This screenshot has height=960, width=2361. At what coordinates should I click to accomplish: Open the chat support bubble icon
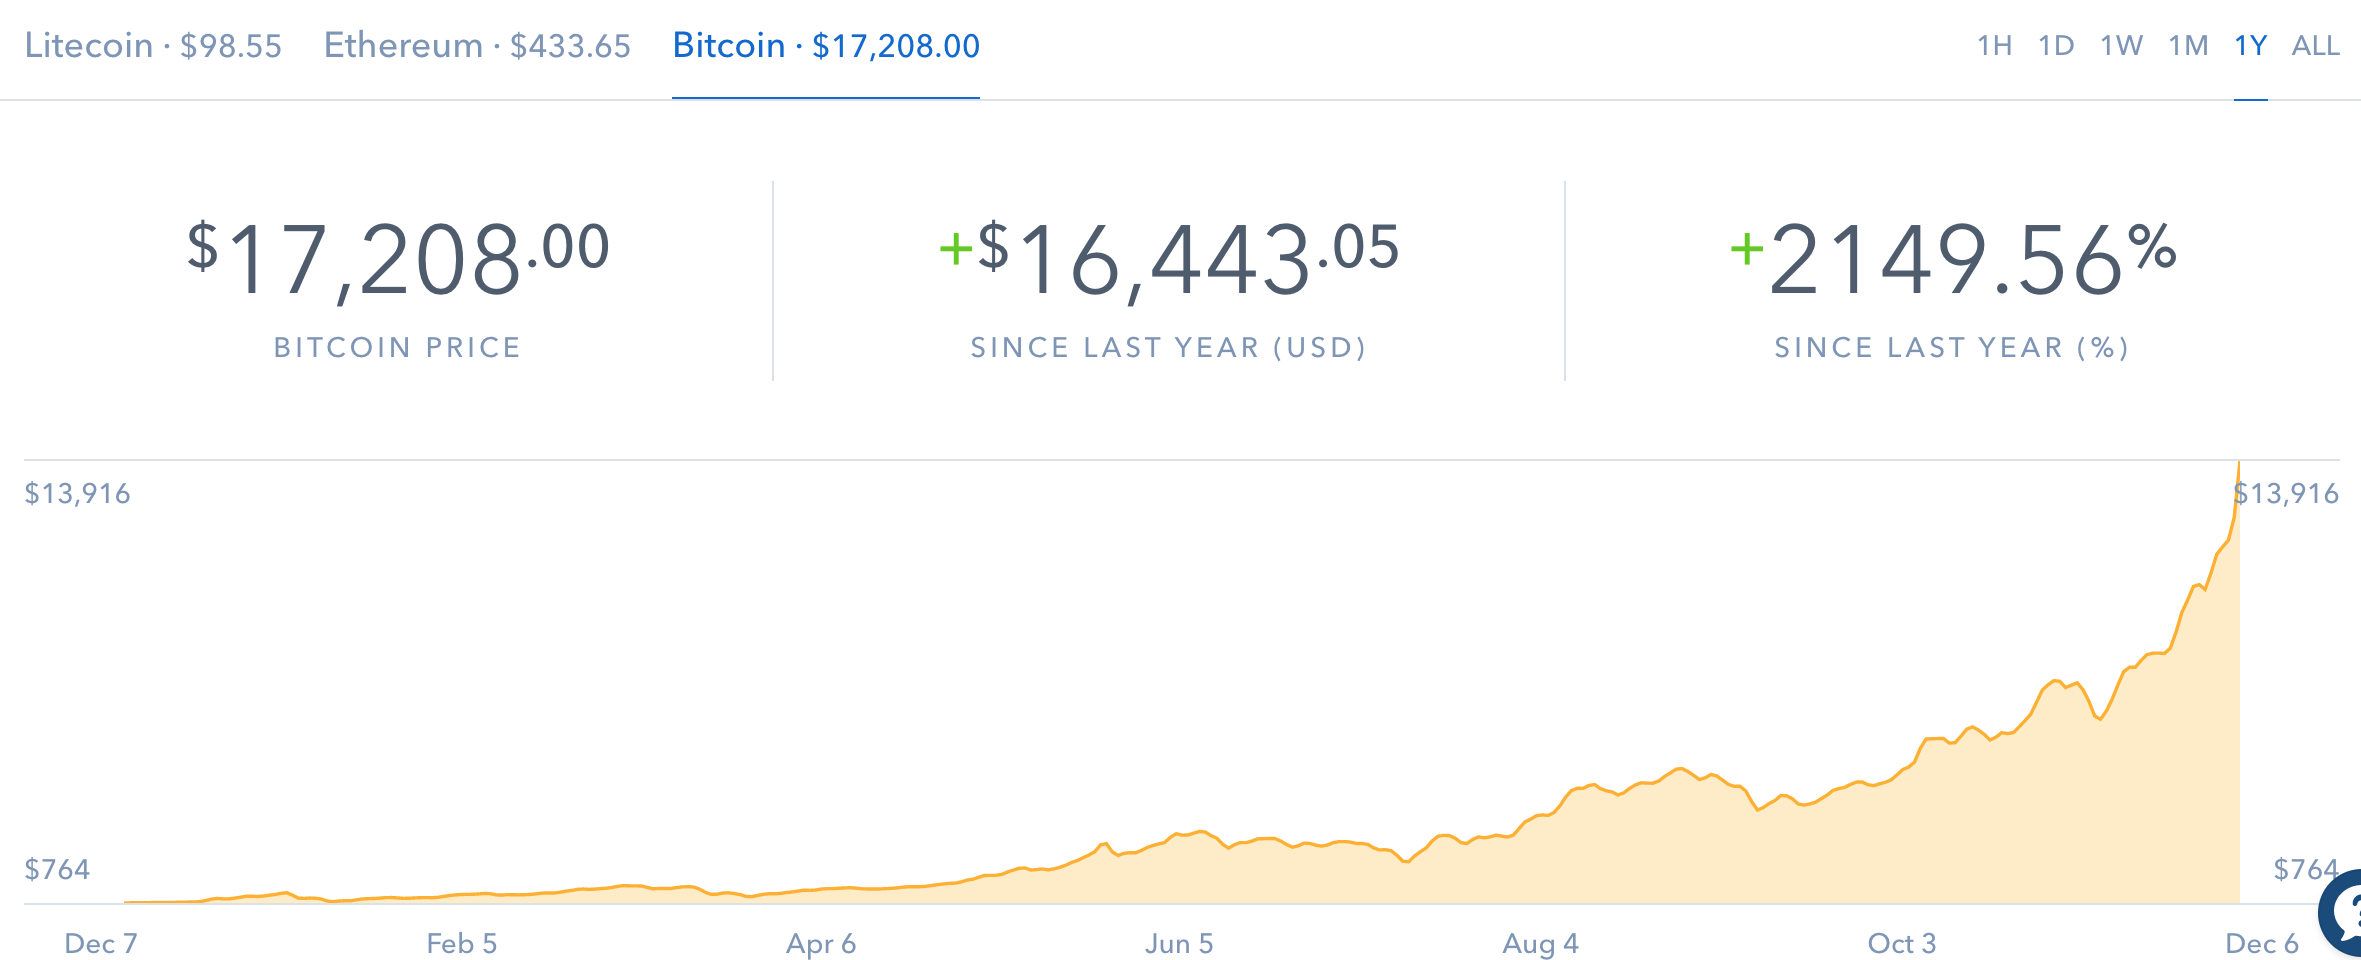click(x=2343, y=913)
